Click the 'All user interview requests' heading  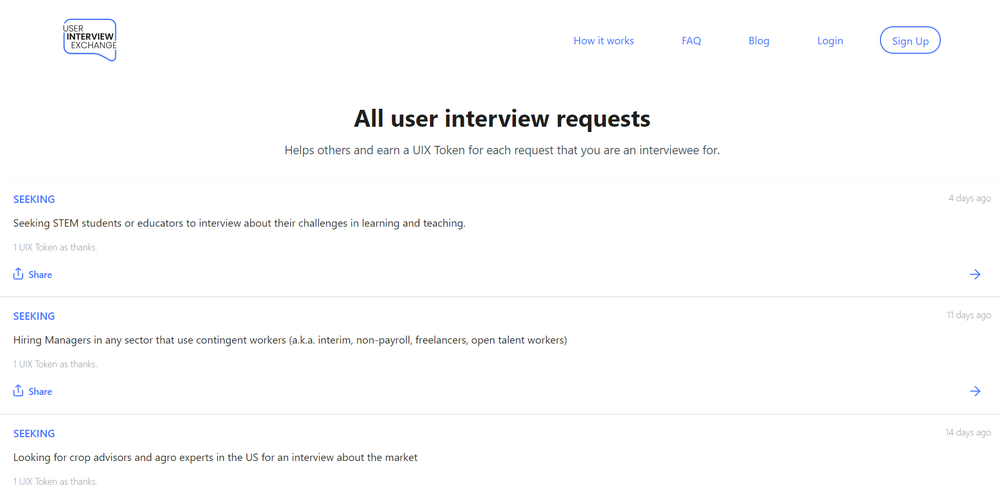(x=502, y=119)
